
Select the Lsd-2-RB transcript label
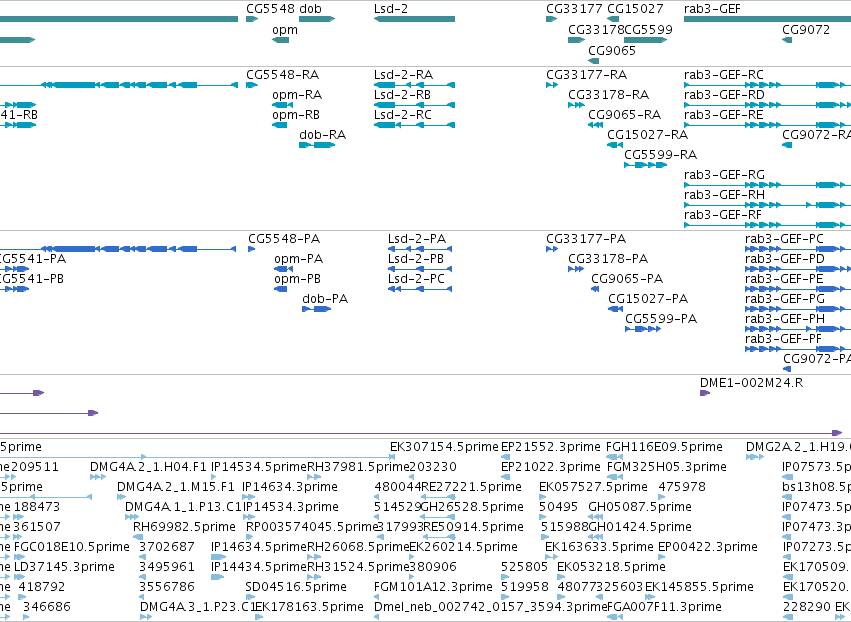coord(402,95)
